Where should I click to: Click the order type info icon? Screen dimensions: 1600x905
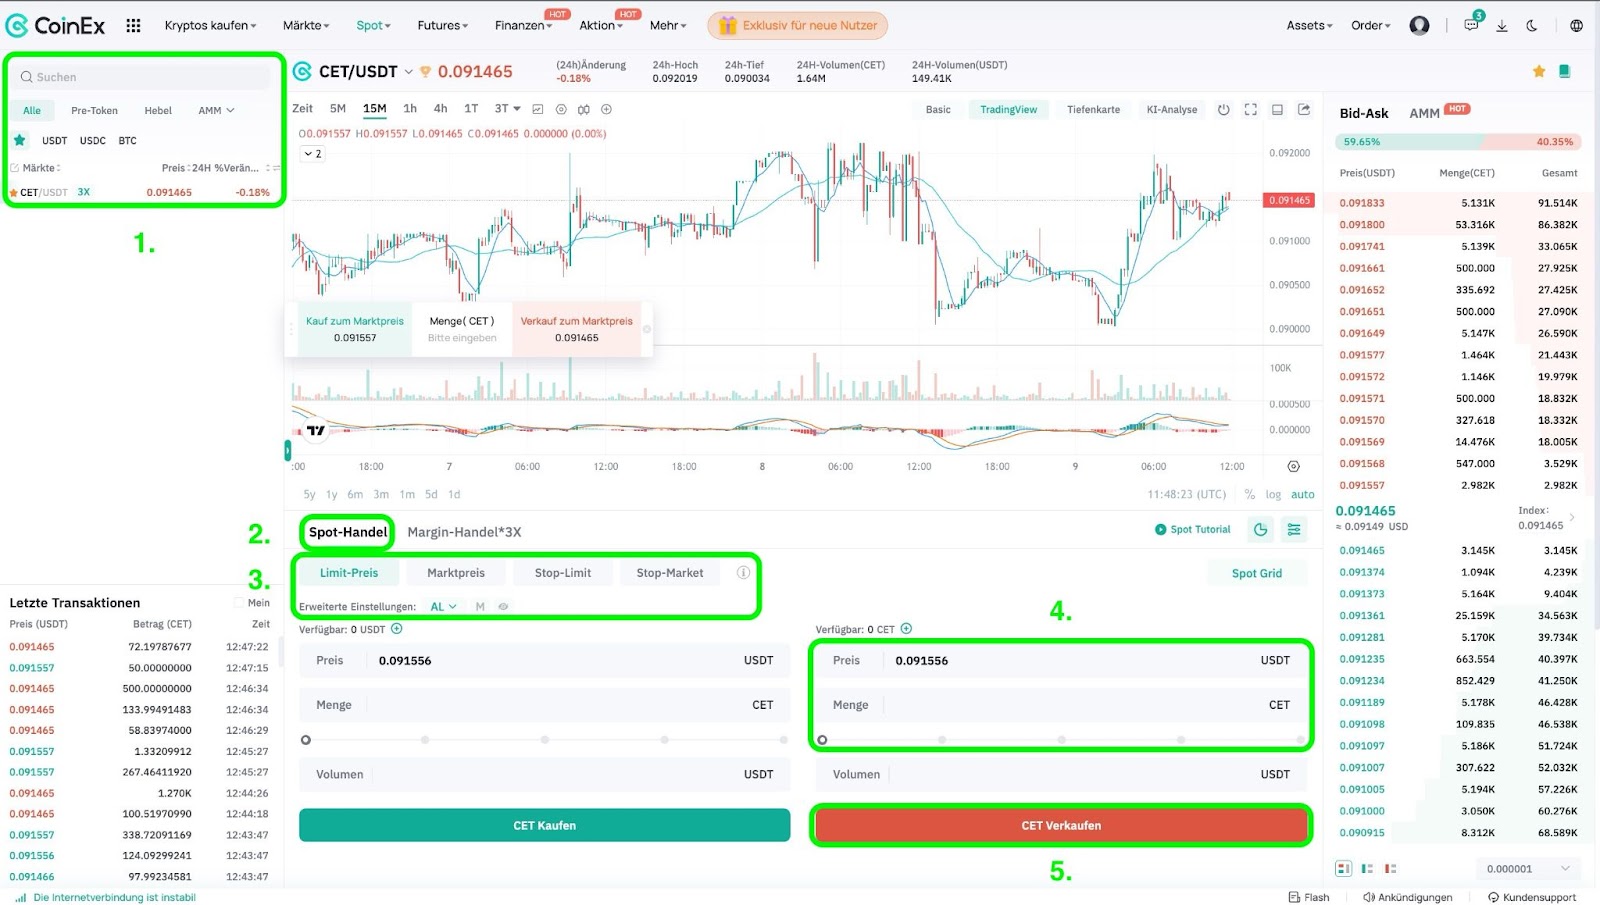pos(743,573)
